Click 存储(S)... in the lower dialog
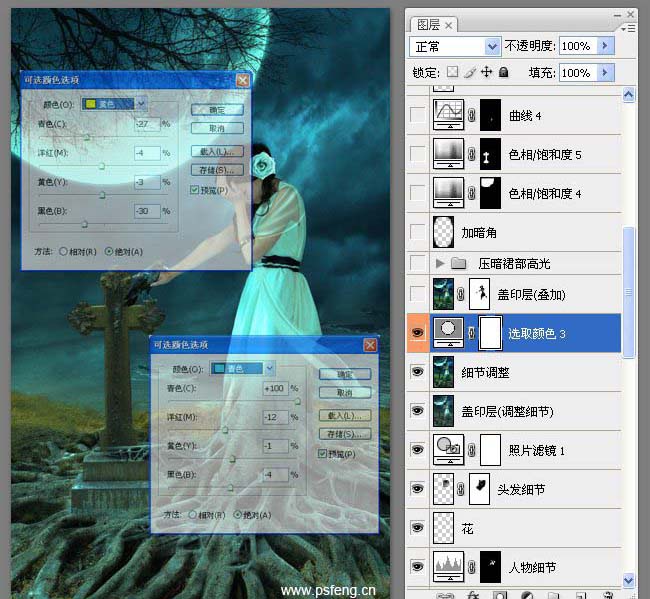 click(x=345, y=434)
